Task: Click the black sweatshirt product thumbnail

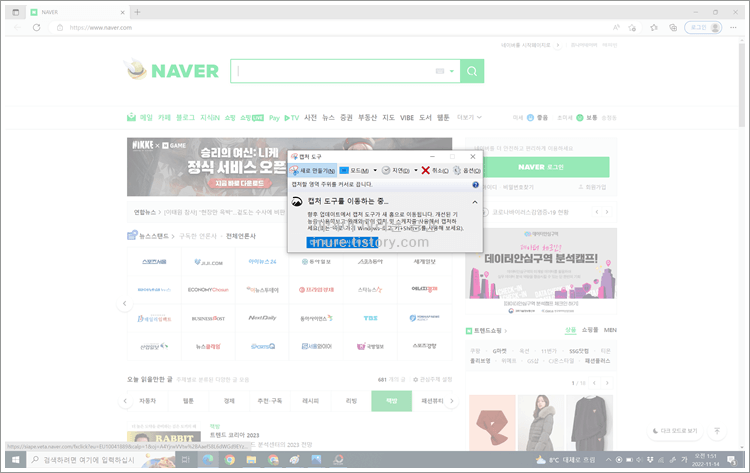Action: (589, 423)
